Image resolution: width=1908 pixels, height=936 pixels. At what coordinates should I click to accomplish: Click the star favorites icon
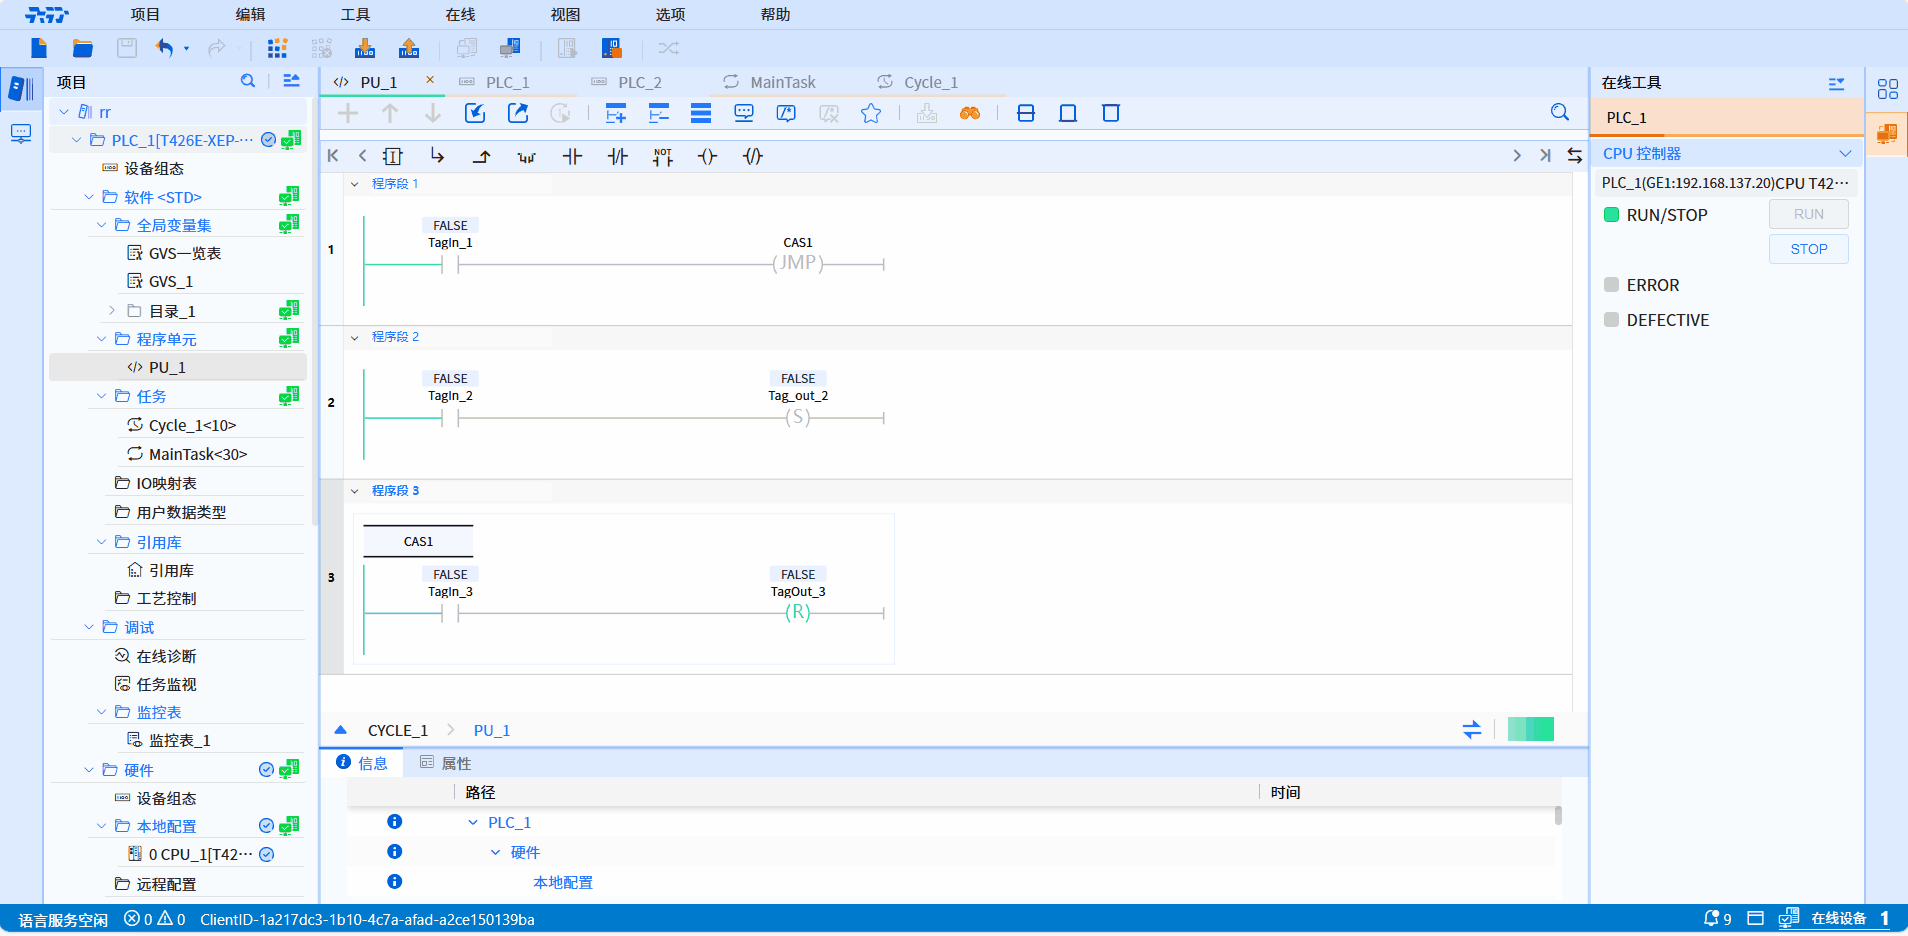(871, 113)
